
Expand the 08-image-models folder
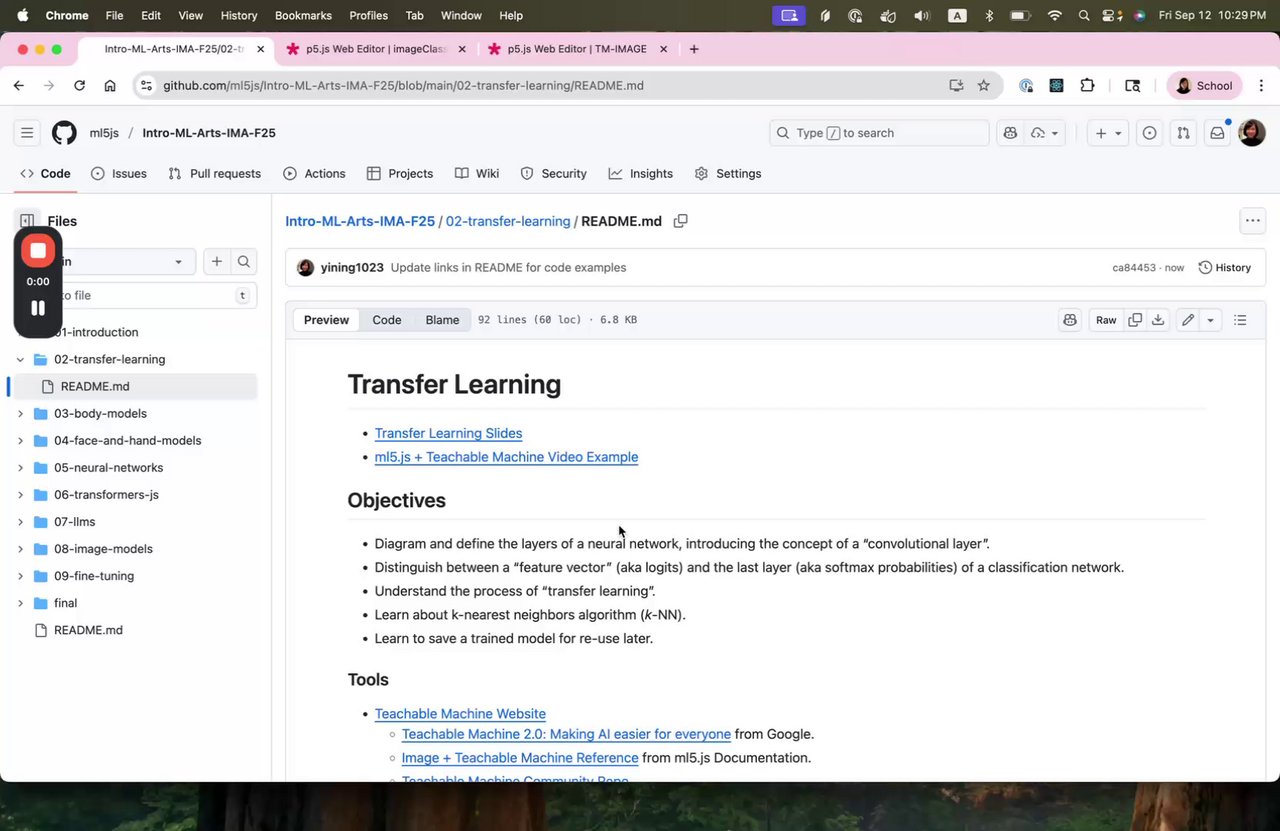[x=20, y=549]
